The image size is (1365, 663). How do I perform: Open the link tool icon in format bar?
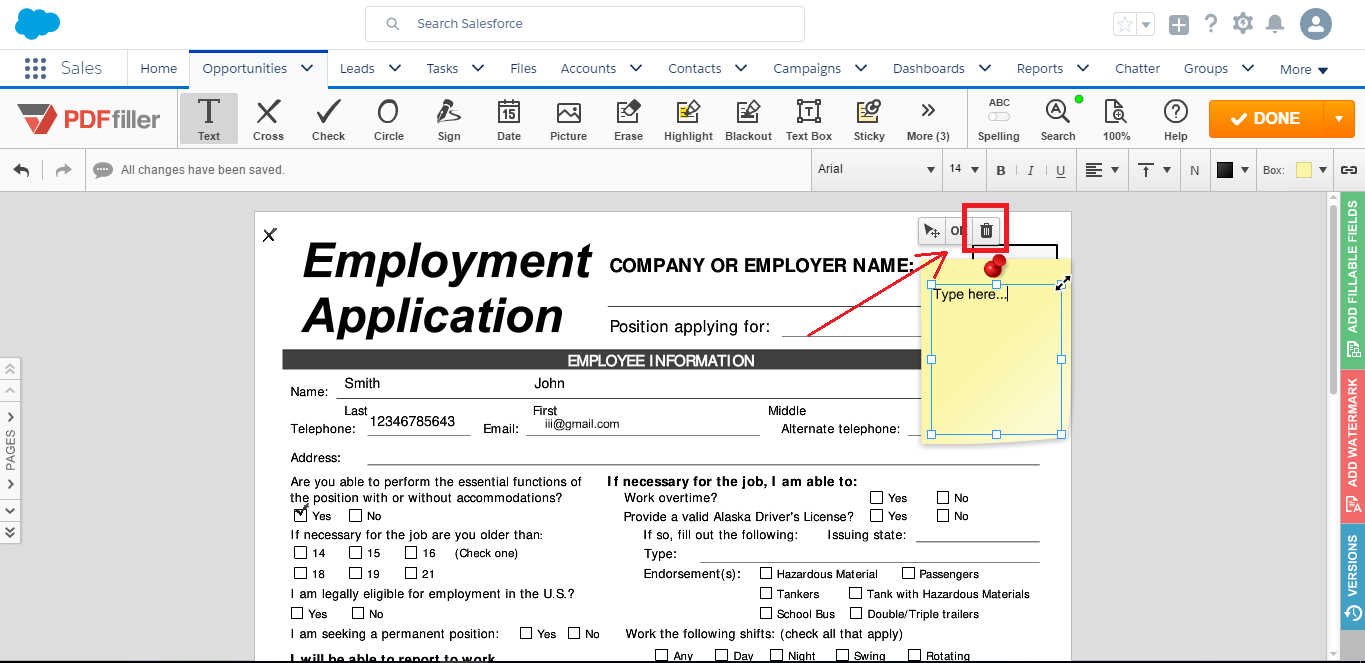point(1349,170)
